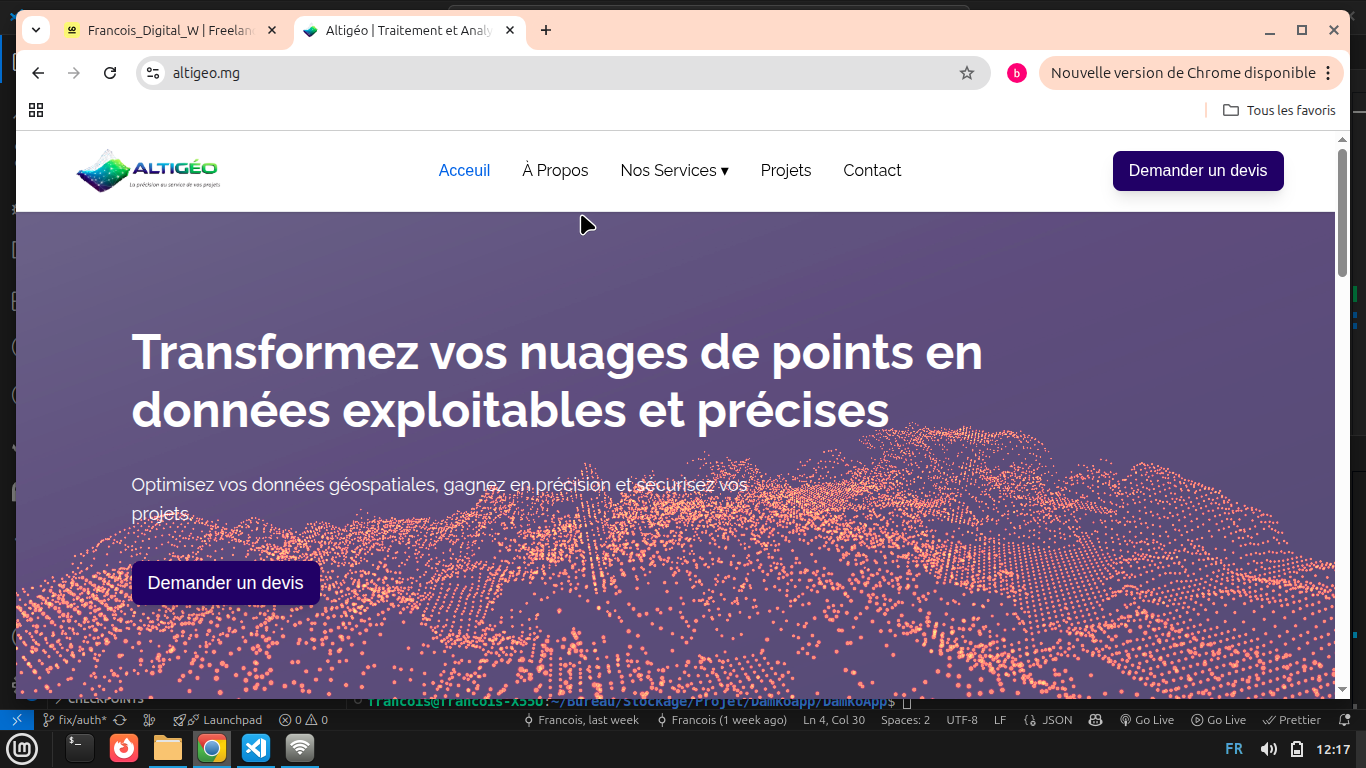Viewport: 1366px width, 768px height.
Task: Click 'Francois (1 week ago)' in status bar
Action: (721, 720)
